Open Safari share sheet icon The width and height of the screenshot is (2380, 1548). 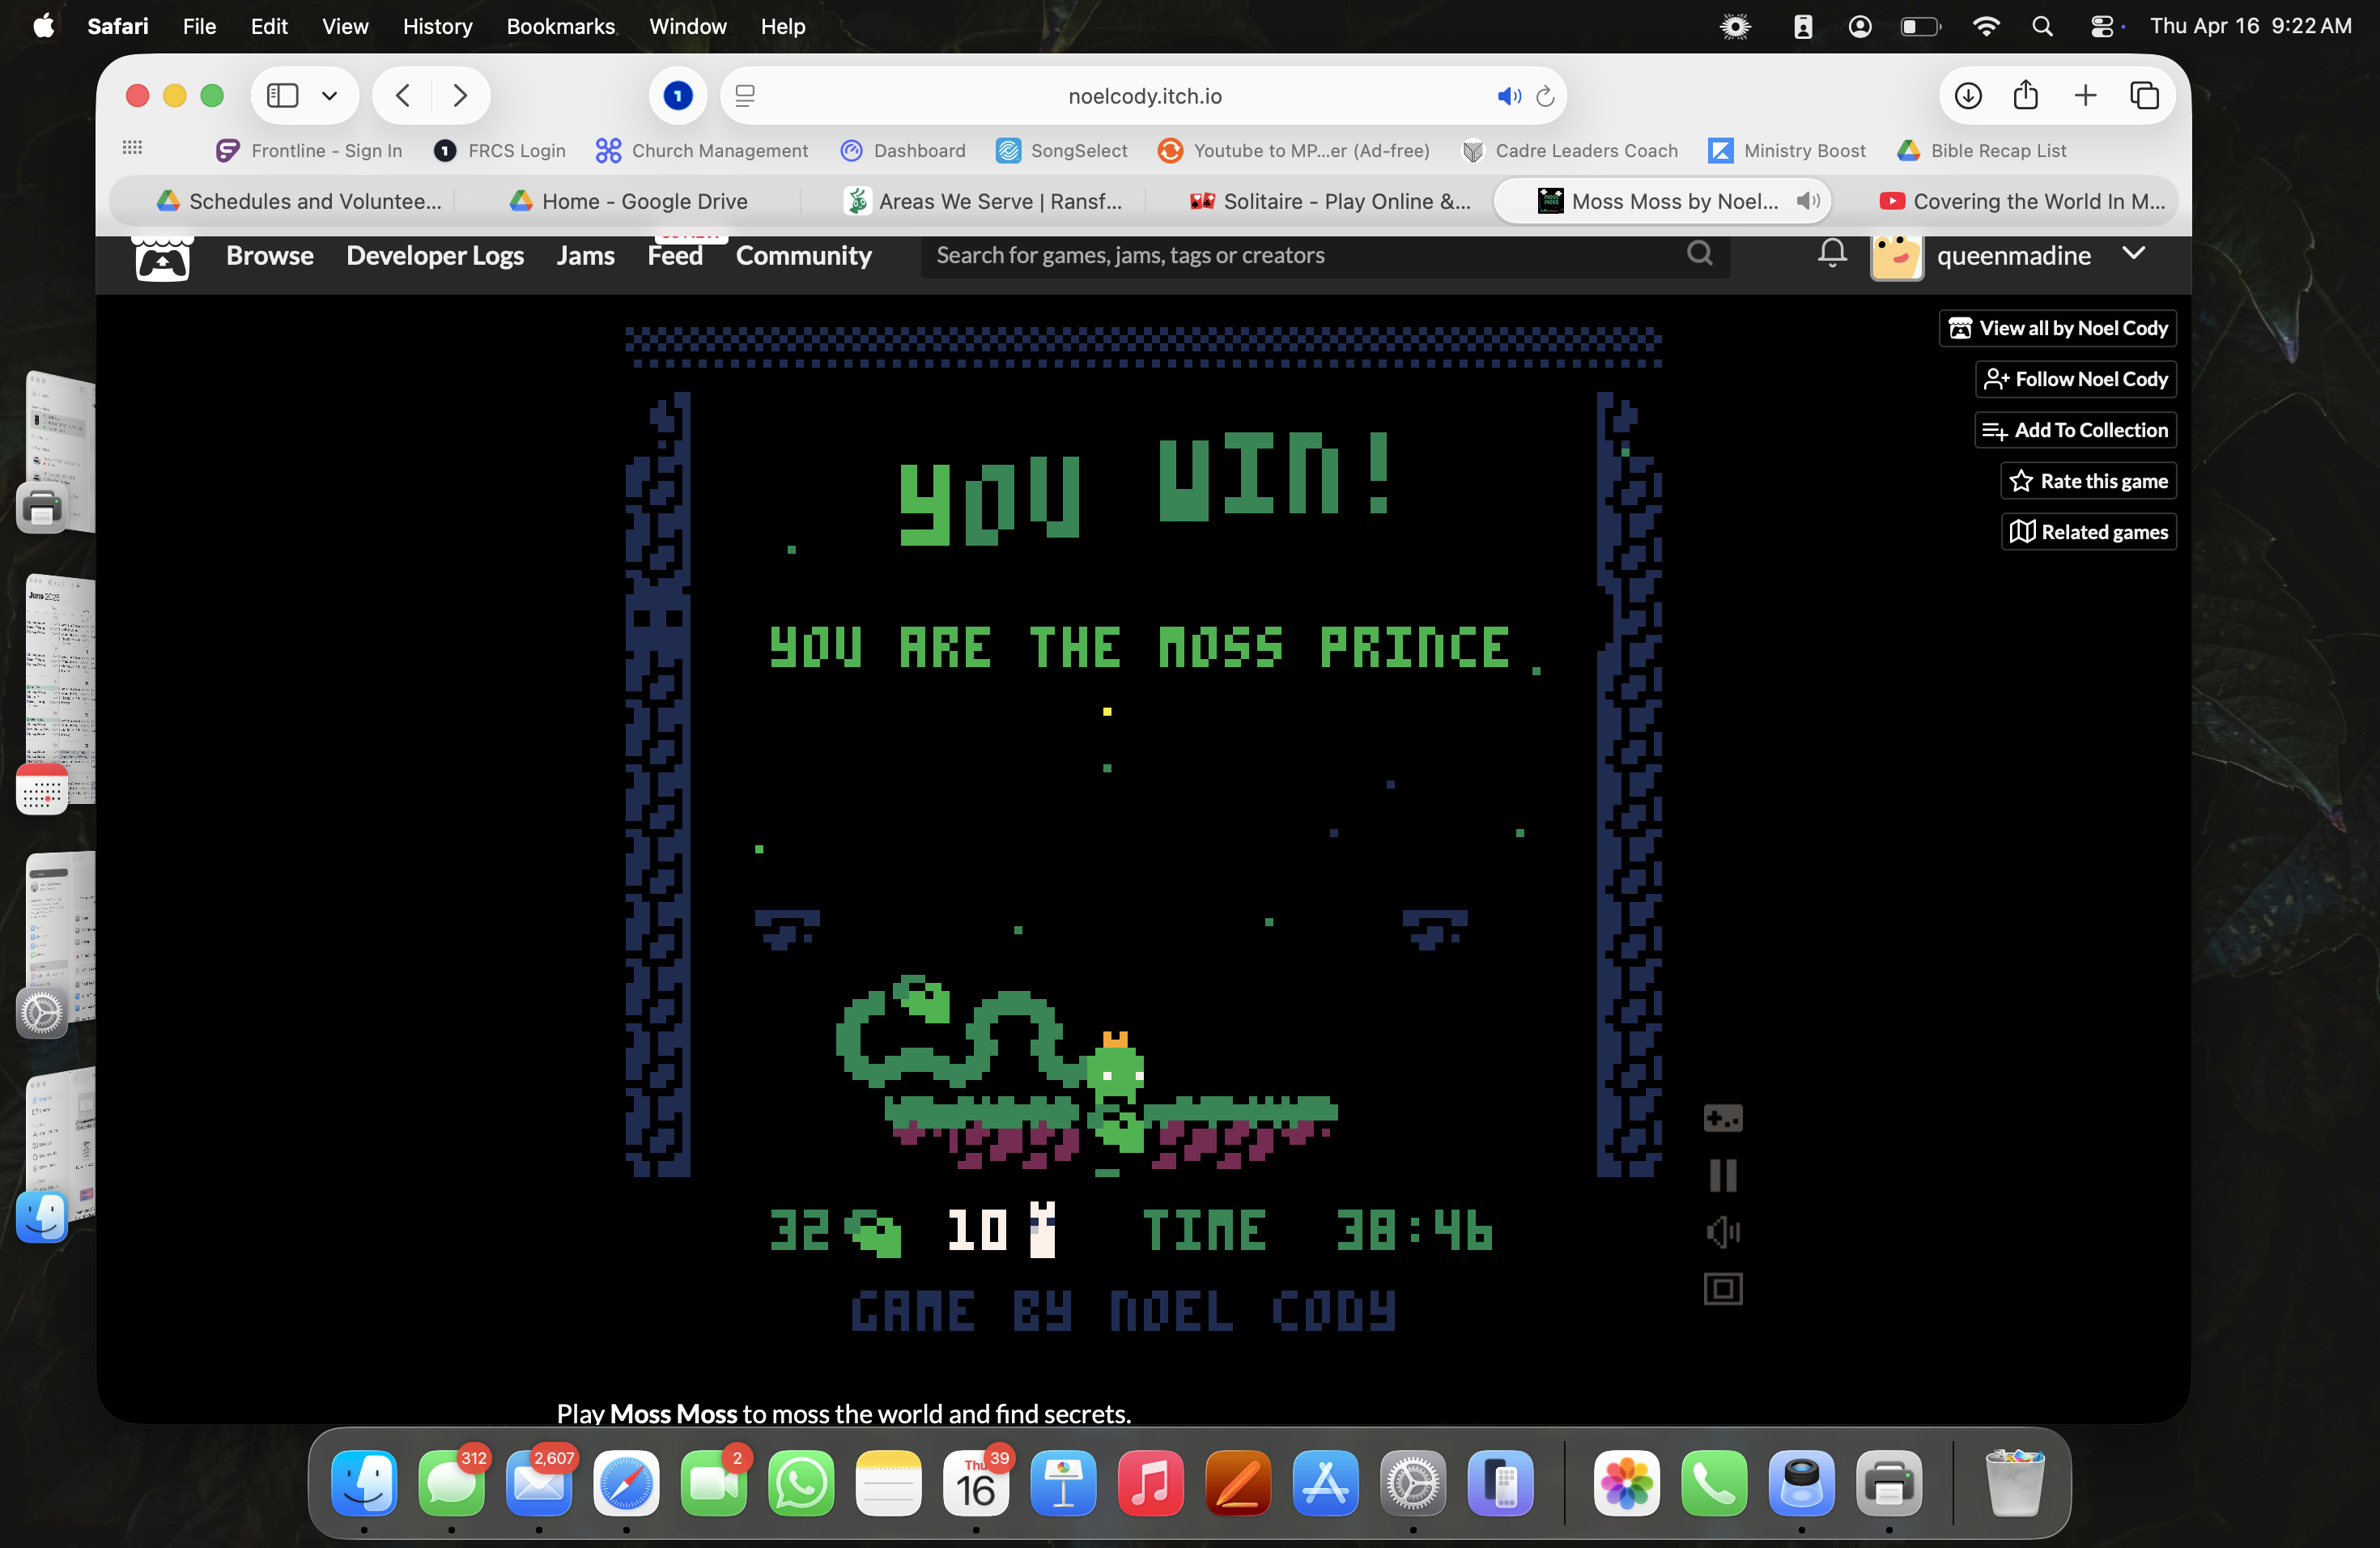(2025, 96)
